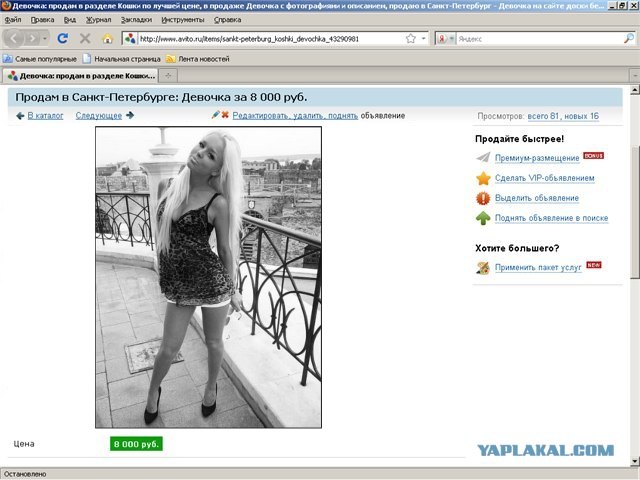Viewport: 640px width, 480px height.
Task: Click the vertical scrollbar up arrow
Action: 635,90
